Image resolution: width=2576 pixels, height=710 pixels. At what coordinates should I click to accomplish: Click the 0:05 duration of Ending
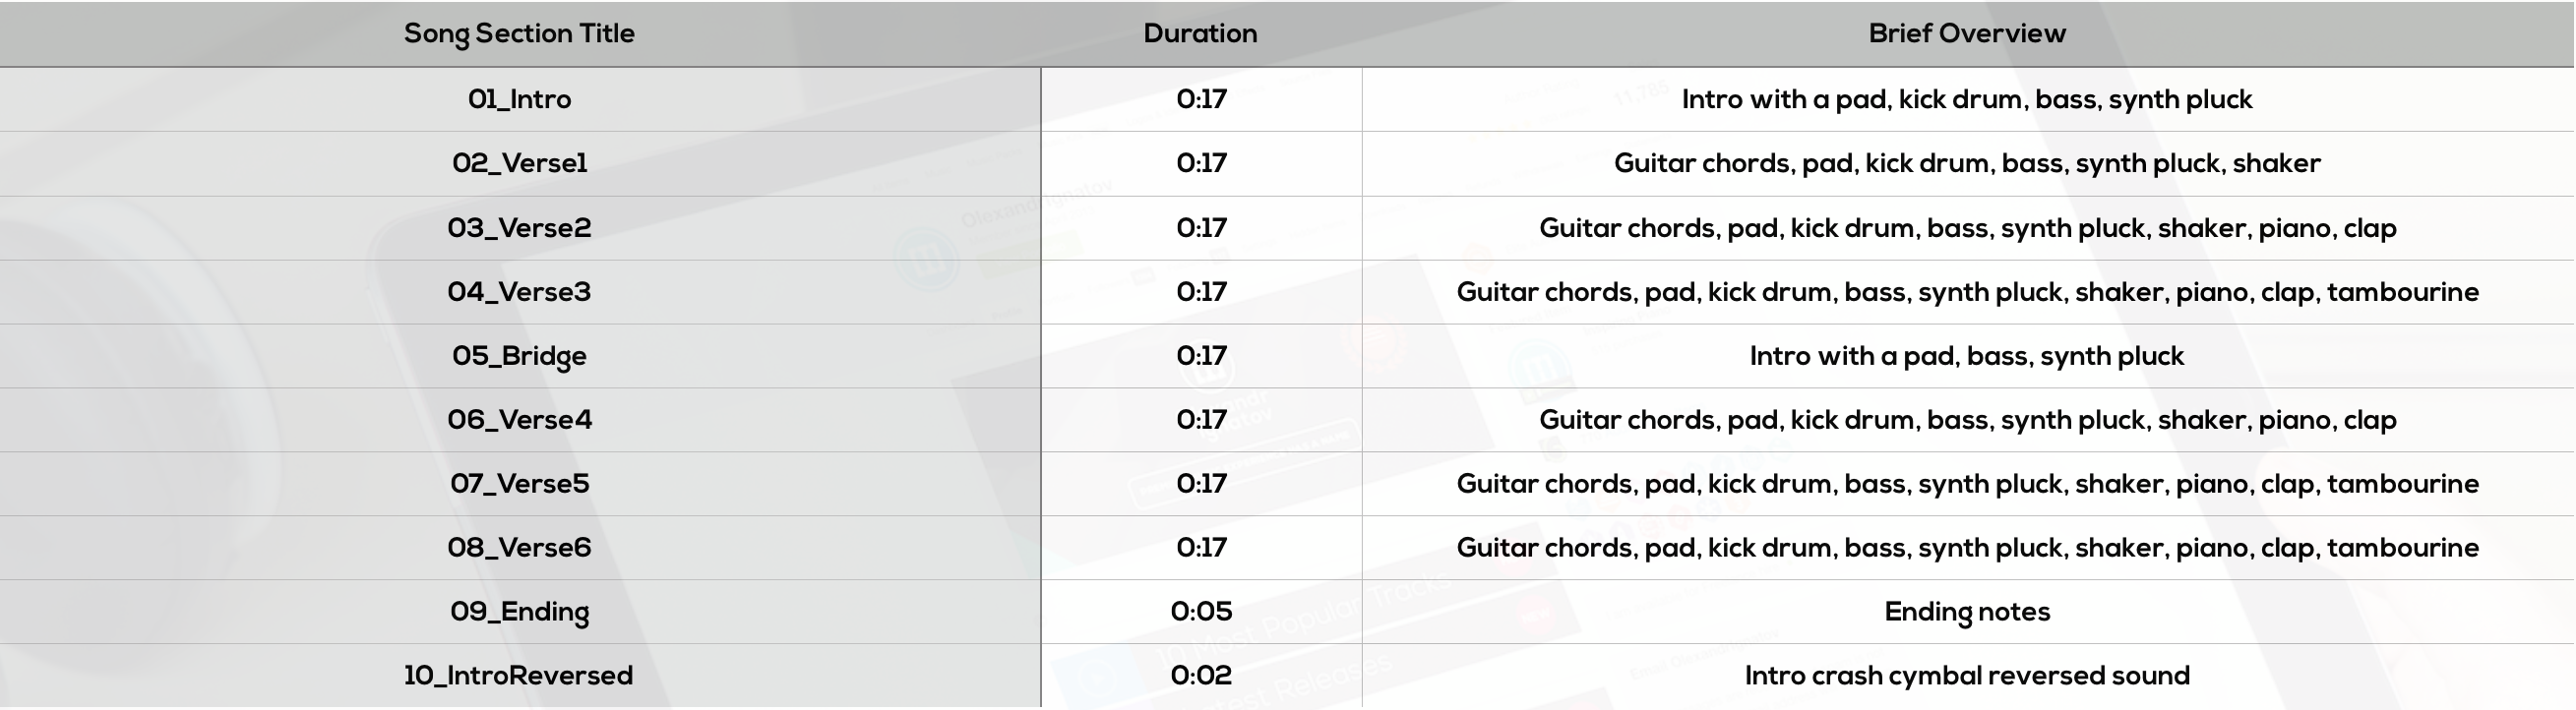click(x=1201, y=612)
